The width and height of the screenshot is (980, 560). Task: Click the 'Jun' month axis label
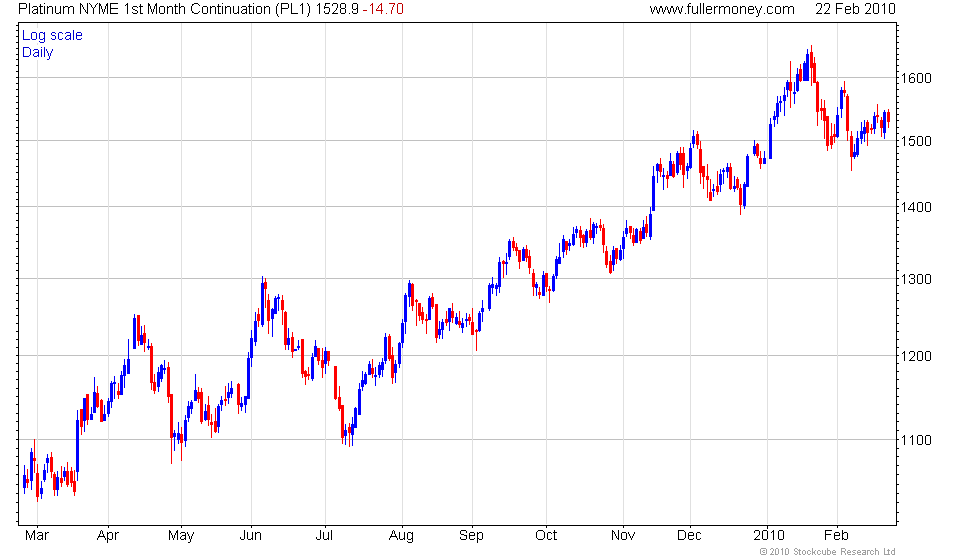[x=251, y=535]
